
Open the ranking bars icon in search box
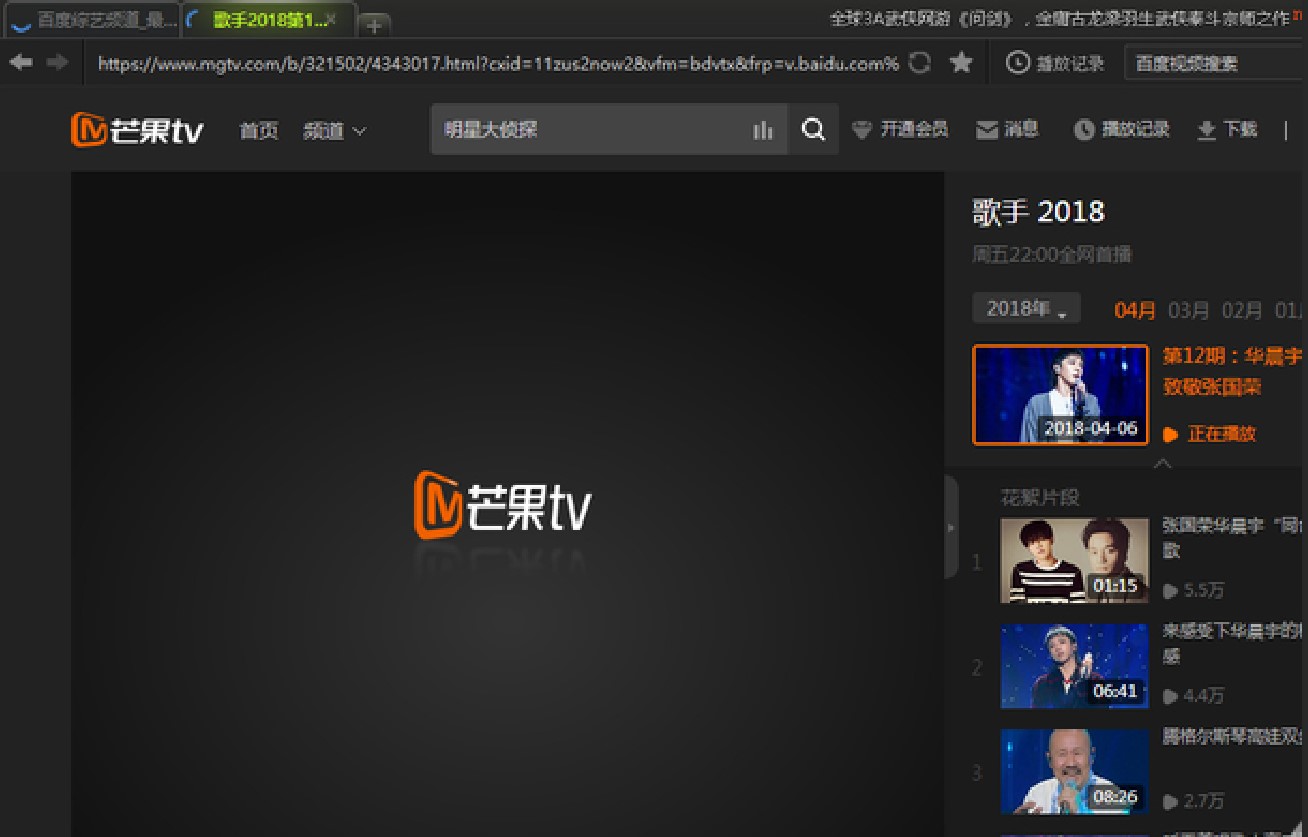tap(763, 130)
